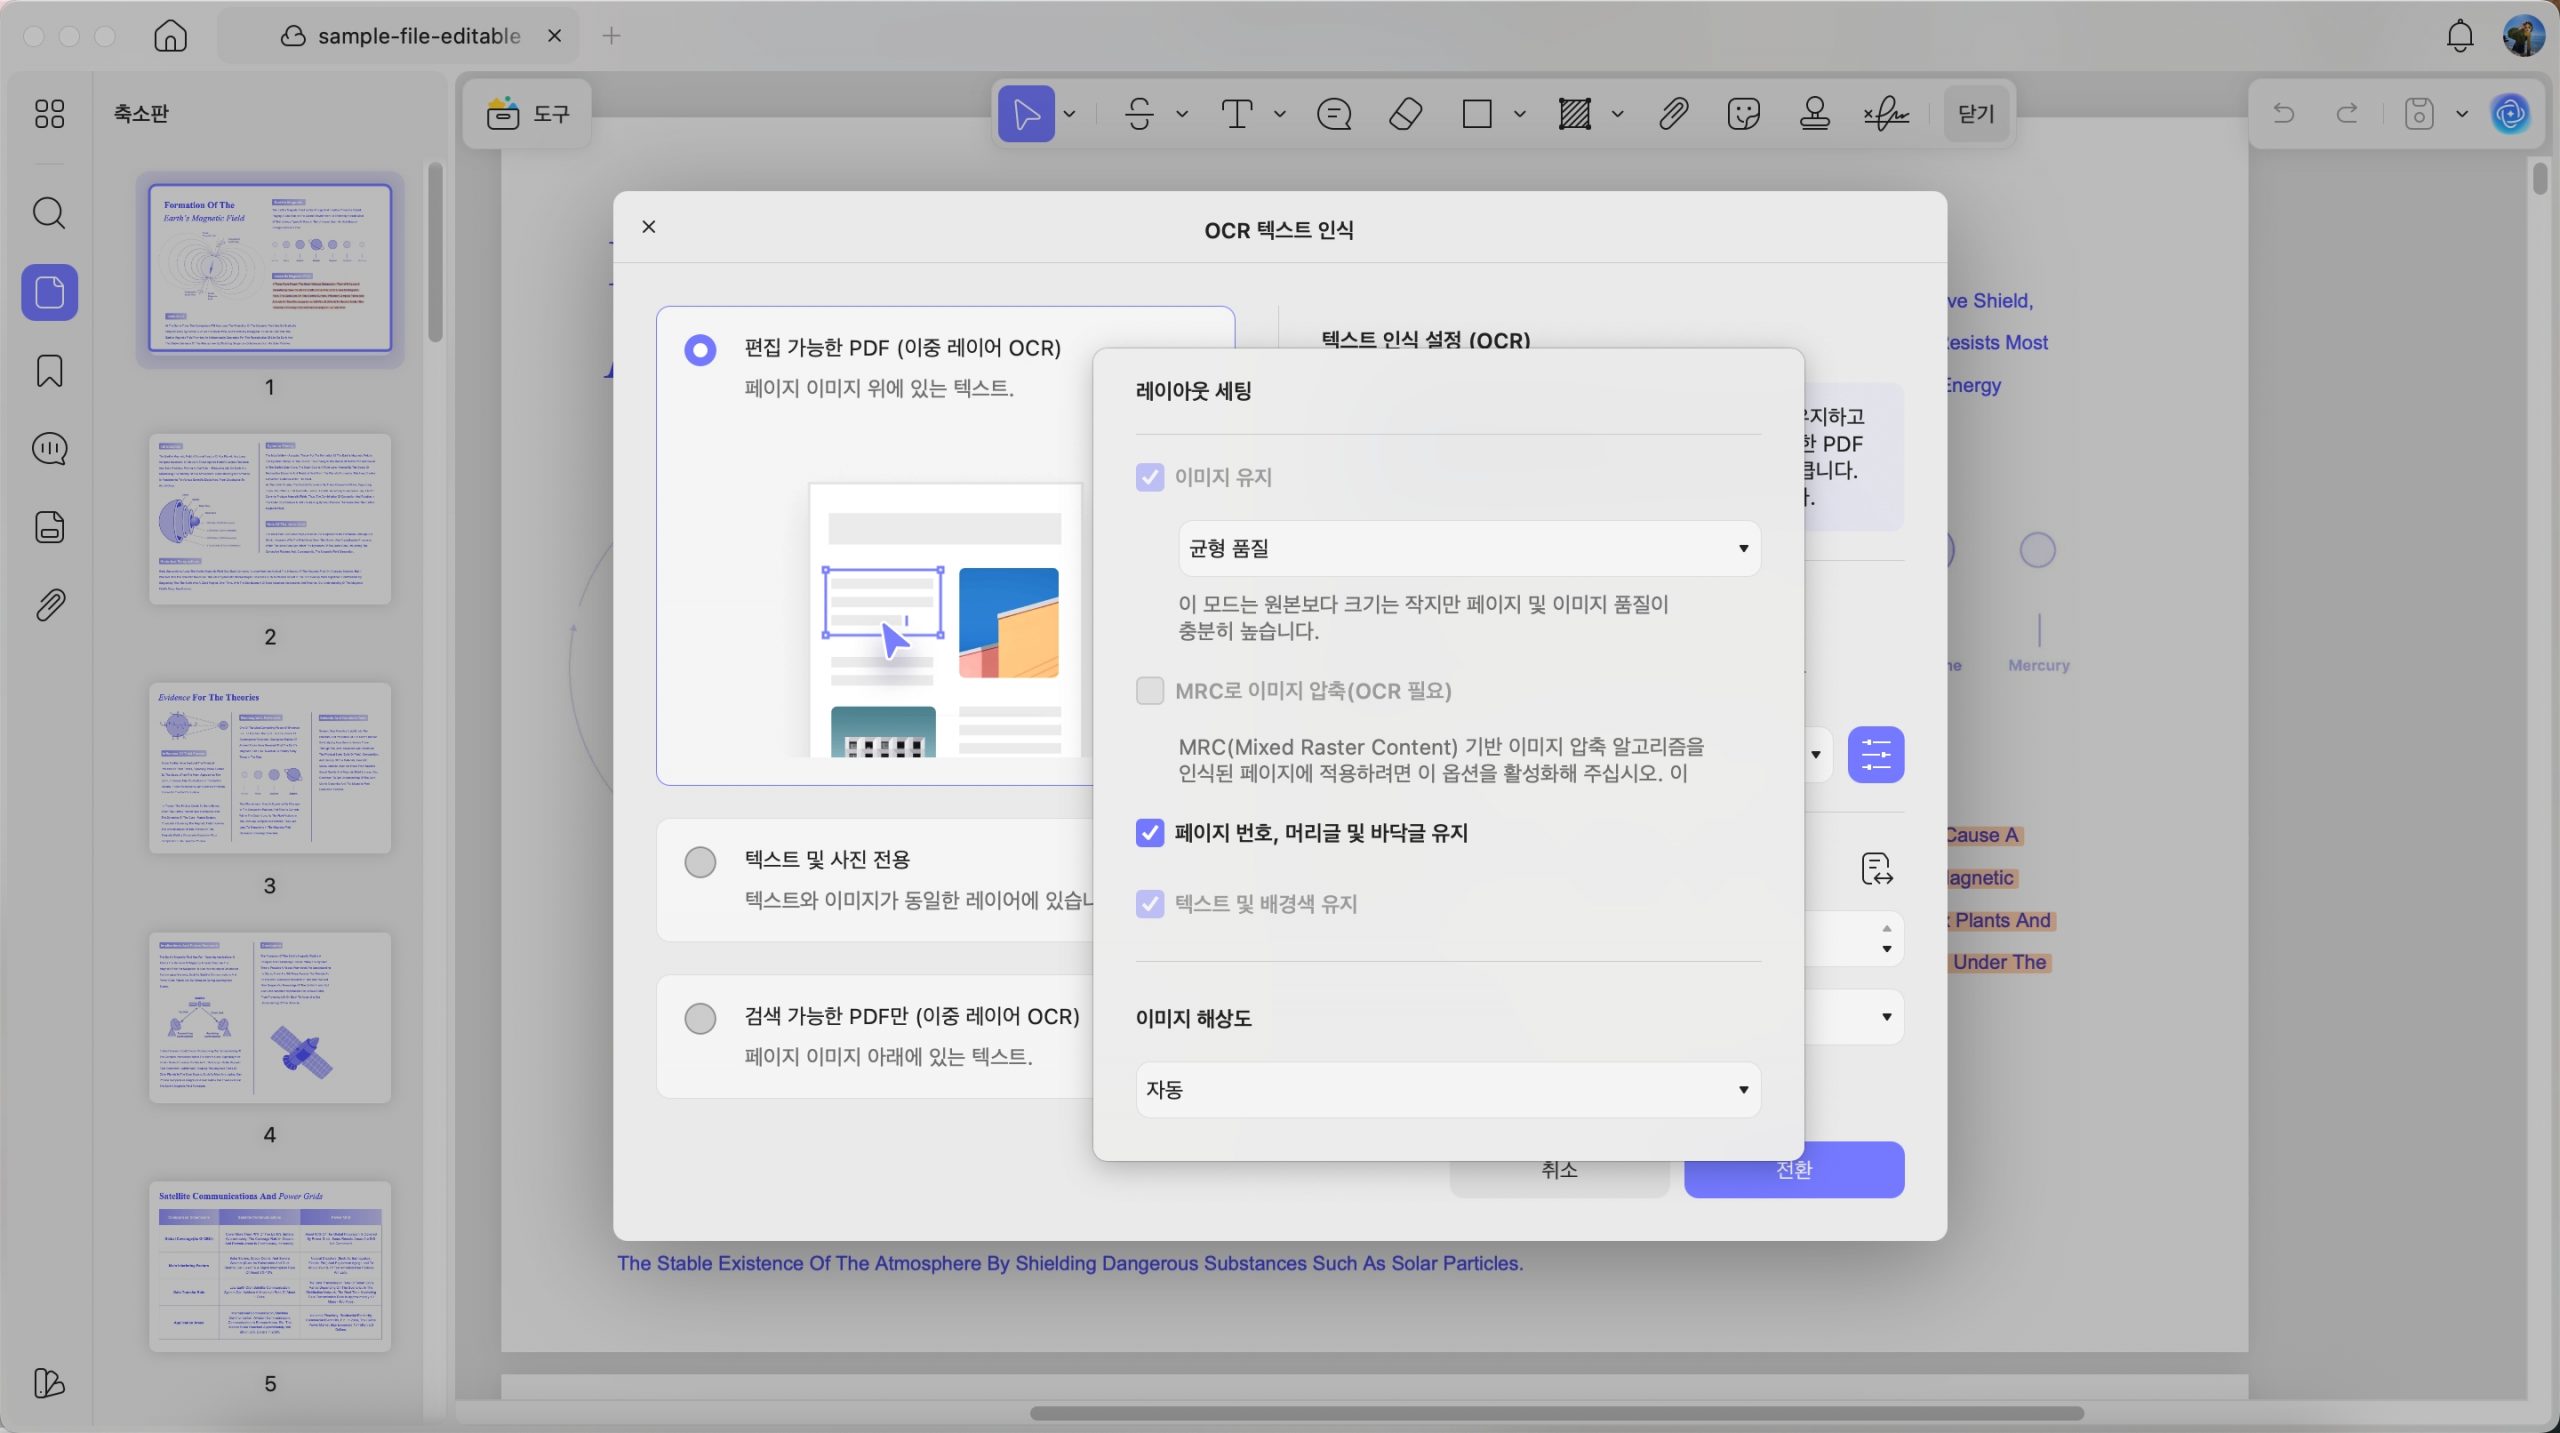
Task: Open the 자동 image resolution dropdown
Action: tap(1448, 1089)
